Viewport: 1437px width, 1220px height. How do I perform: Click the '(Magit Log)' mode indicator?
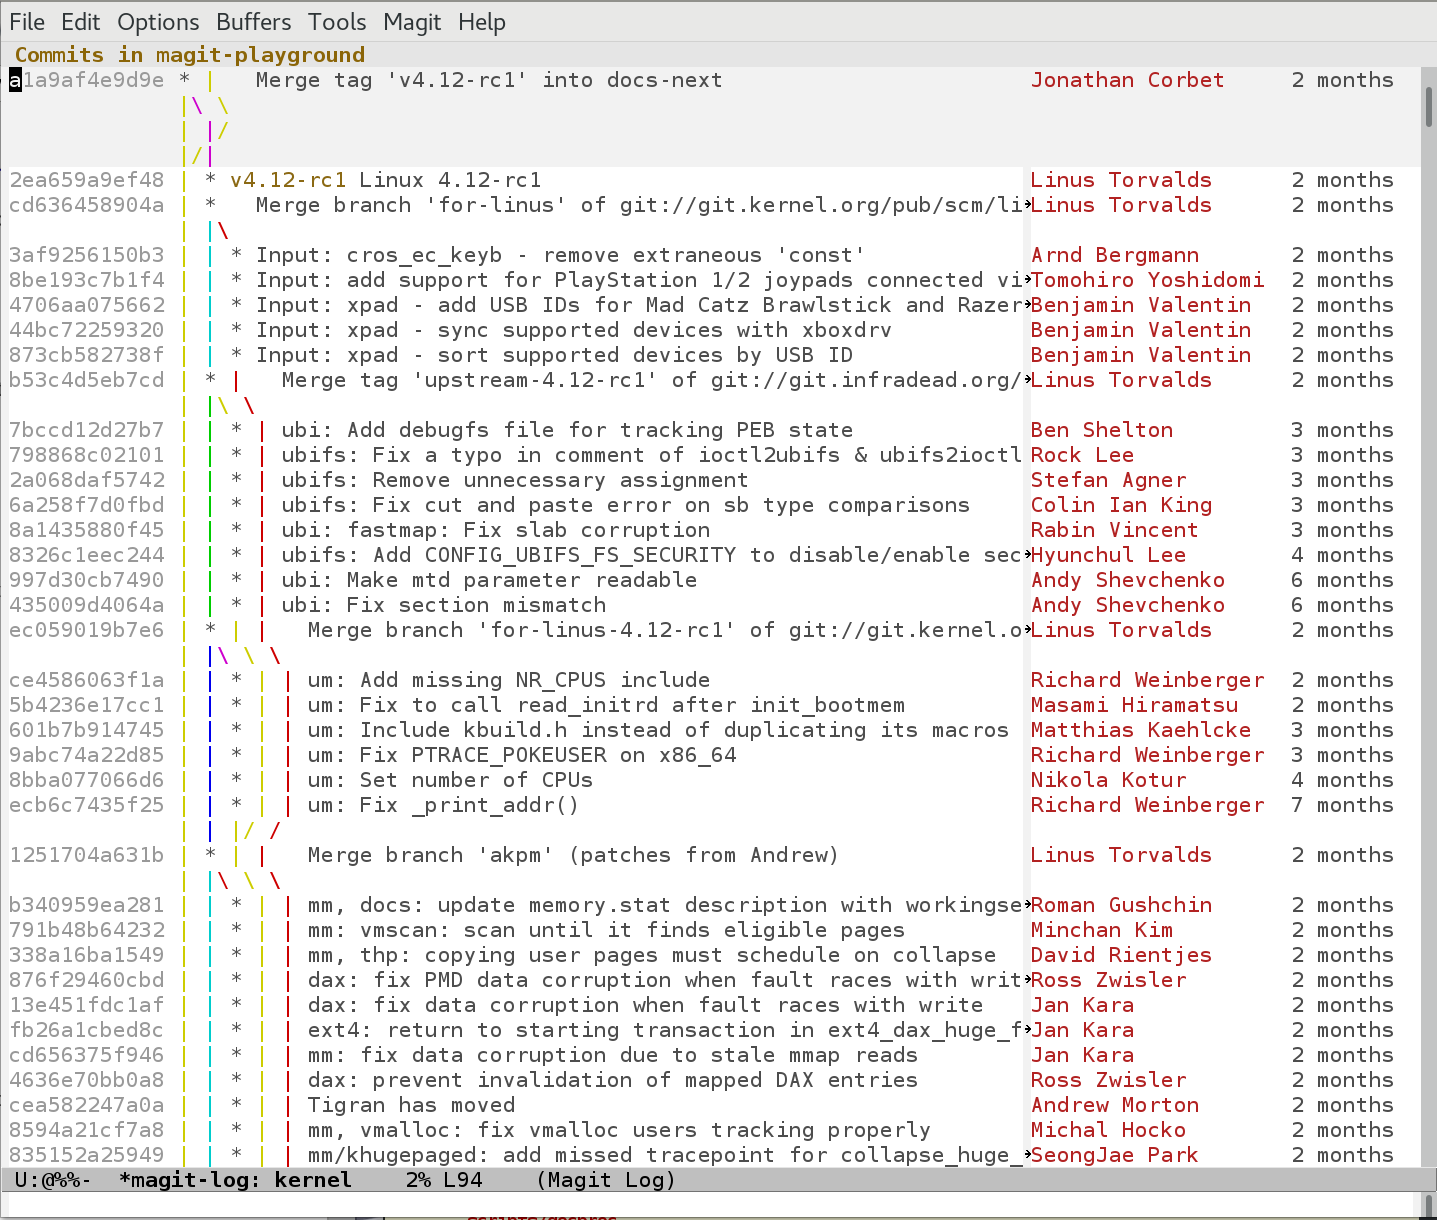(606, 1180)
